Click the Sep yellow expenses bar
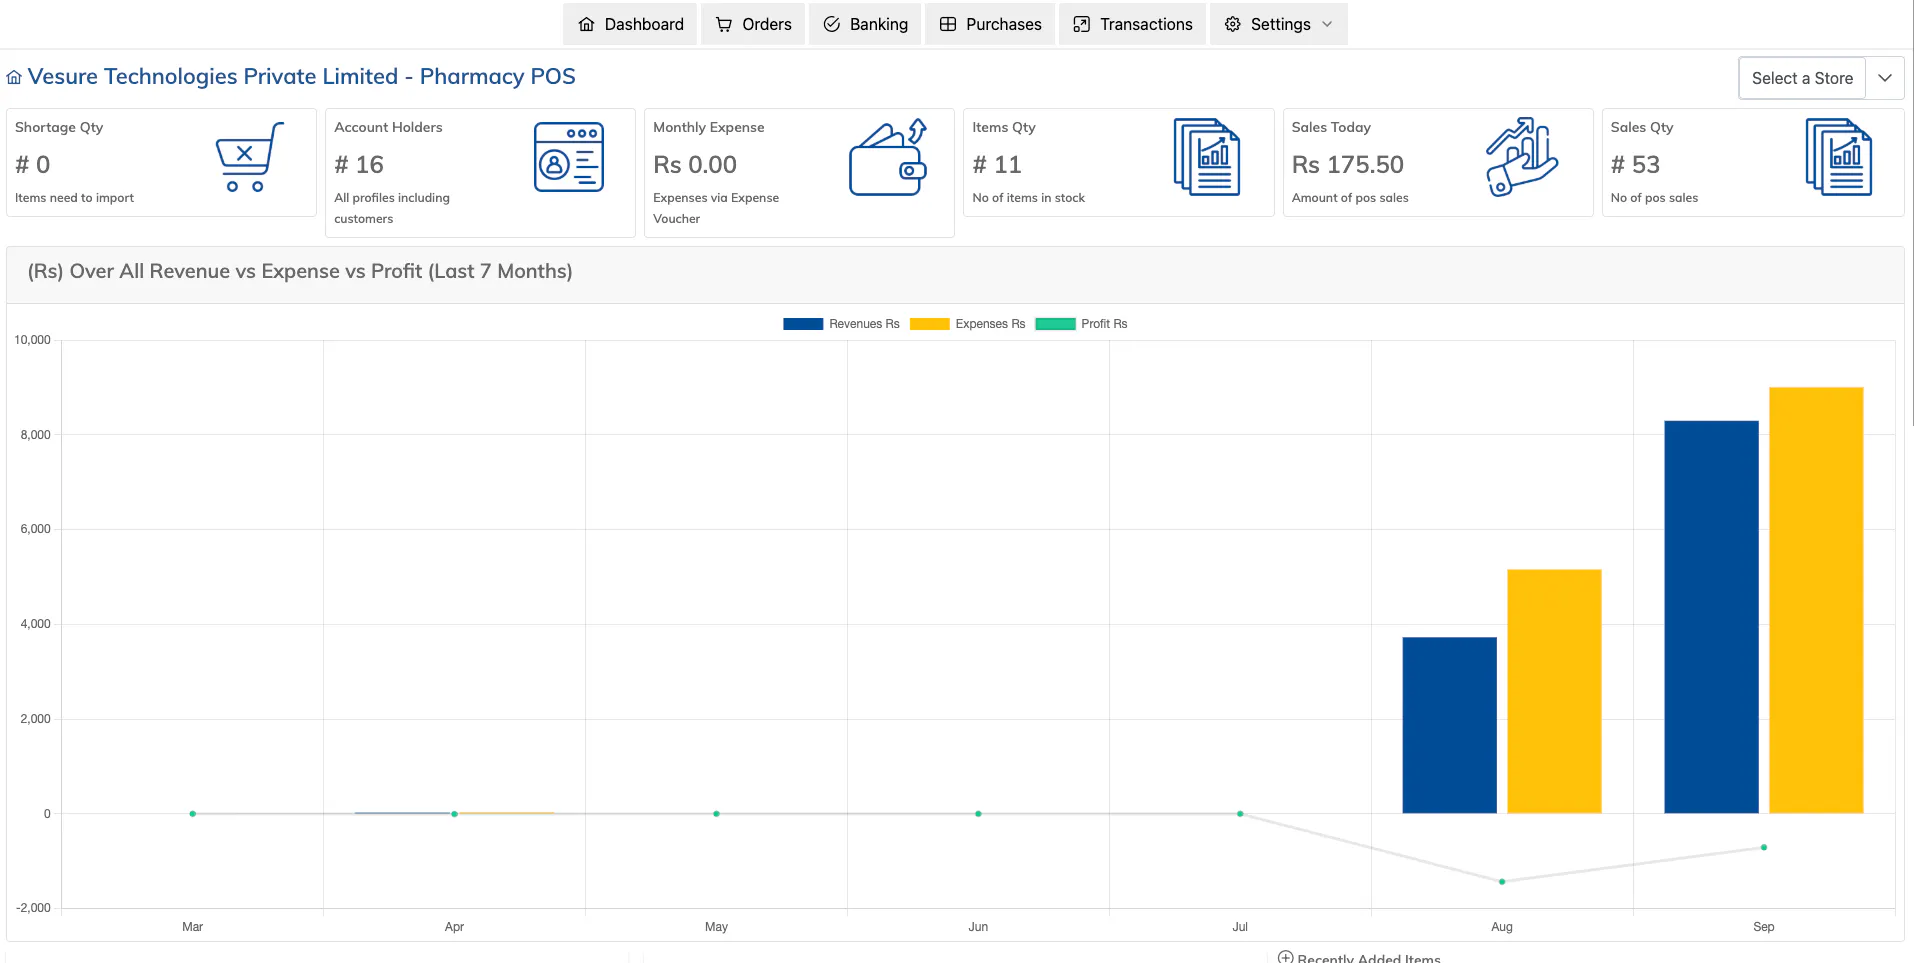 [1816, 600]
